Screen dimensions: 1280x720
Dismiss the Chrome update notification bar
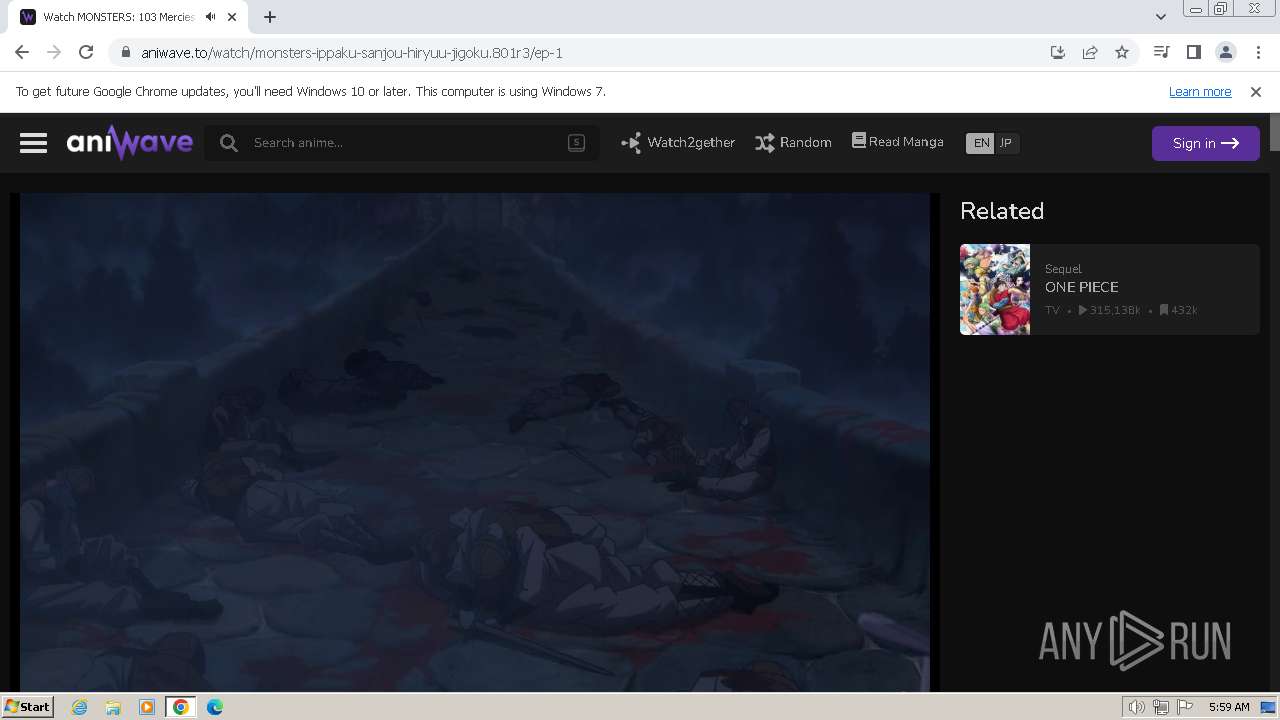pyautogui.click(x=1256, y=91)
